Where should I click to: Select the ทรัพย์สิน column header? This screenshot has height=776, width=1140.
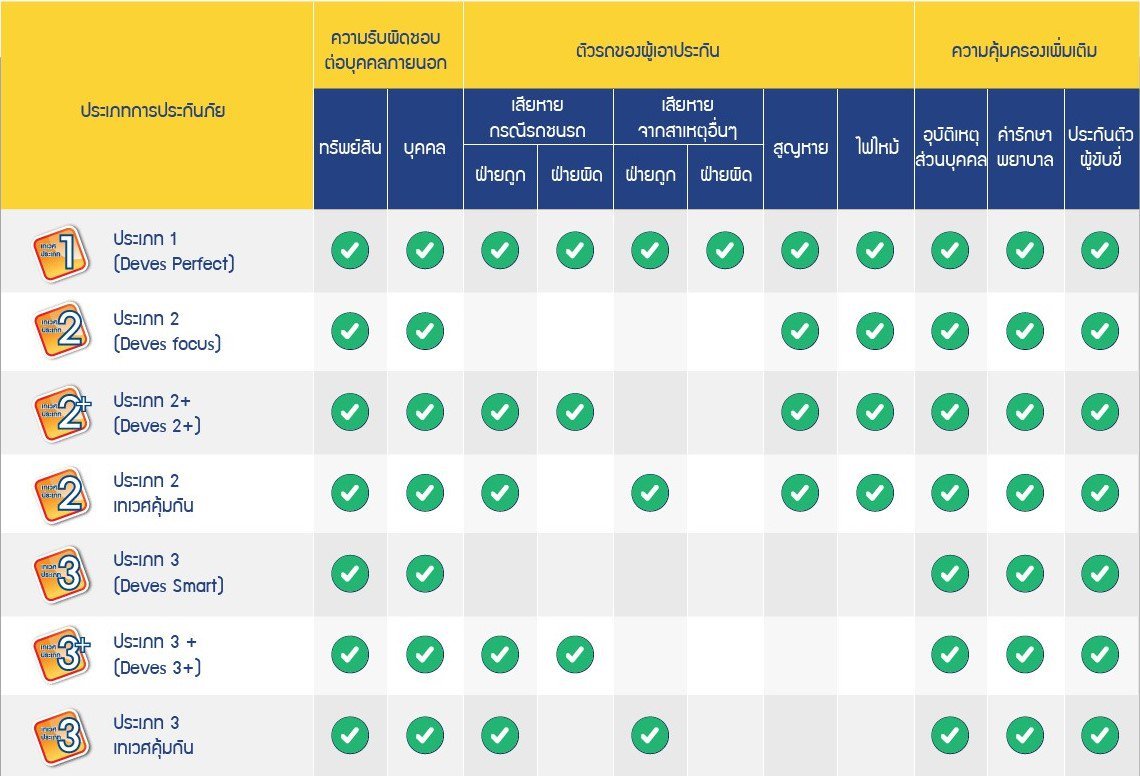(x=350, y=149)
